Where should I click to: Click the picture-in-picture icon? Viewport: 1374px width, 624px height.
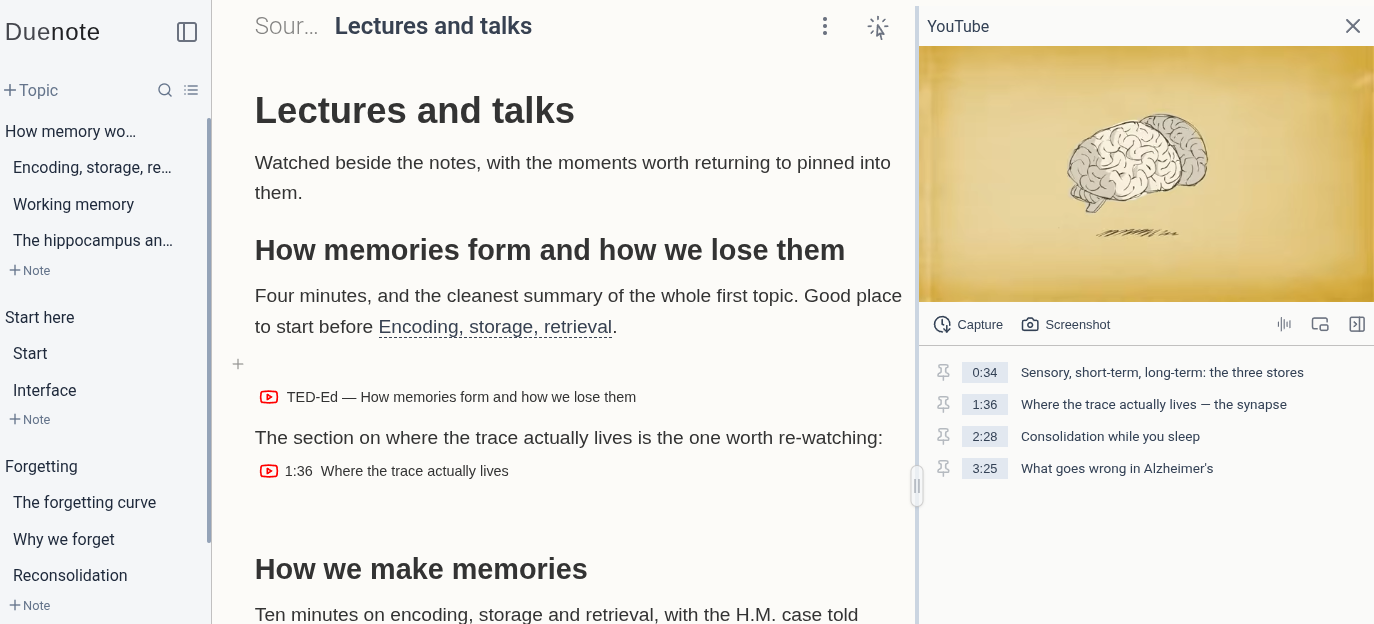(1320, 324)
